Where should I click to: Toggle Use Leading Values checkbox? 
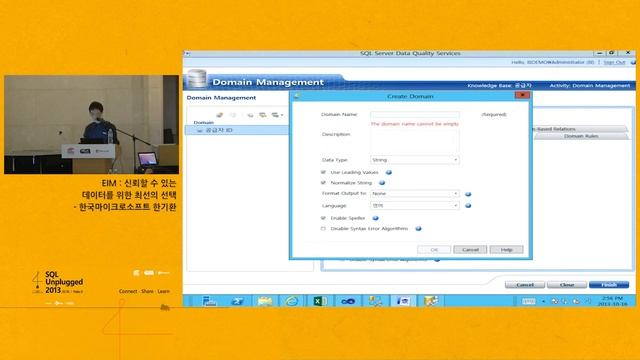[x=323, y=172]
